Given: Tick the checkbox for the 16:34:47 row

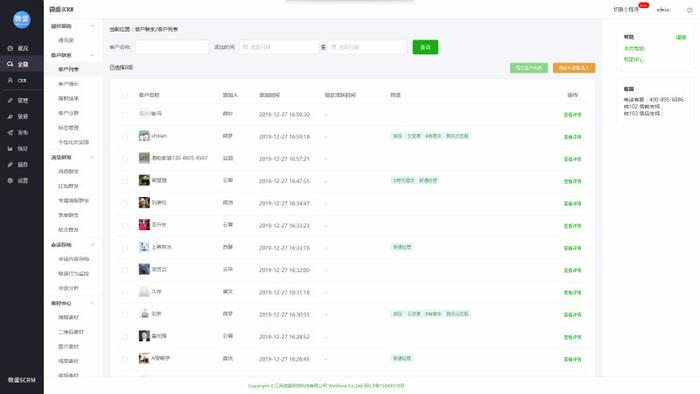Looking at the screenshot, I should [x=125, y=203].
